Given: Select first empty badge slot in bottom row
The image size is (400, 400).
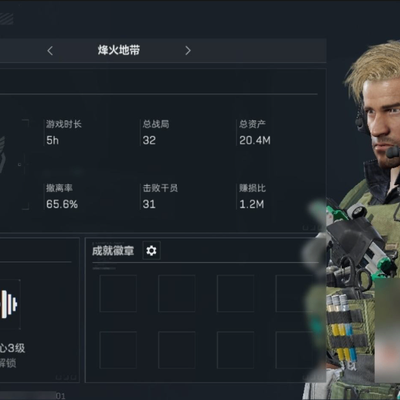Looking at the screenshot, I should [118, 350].
